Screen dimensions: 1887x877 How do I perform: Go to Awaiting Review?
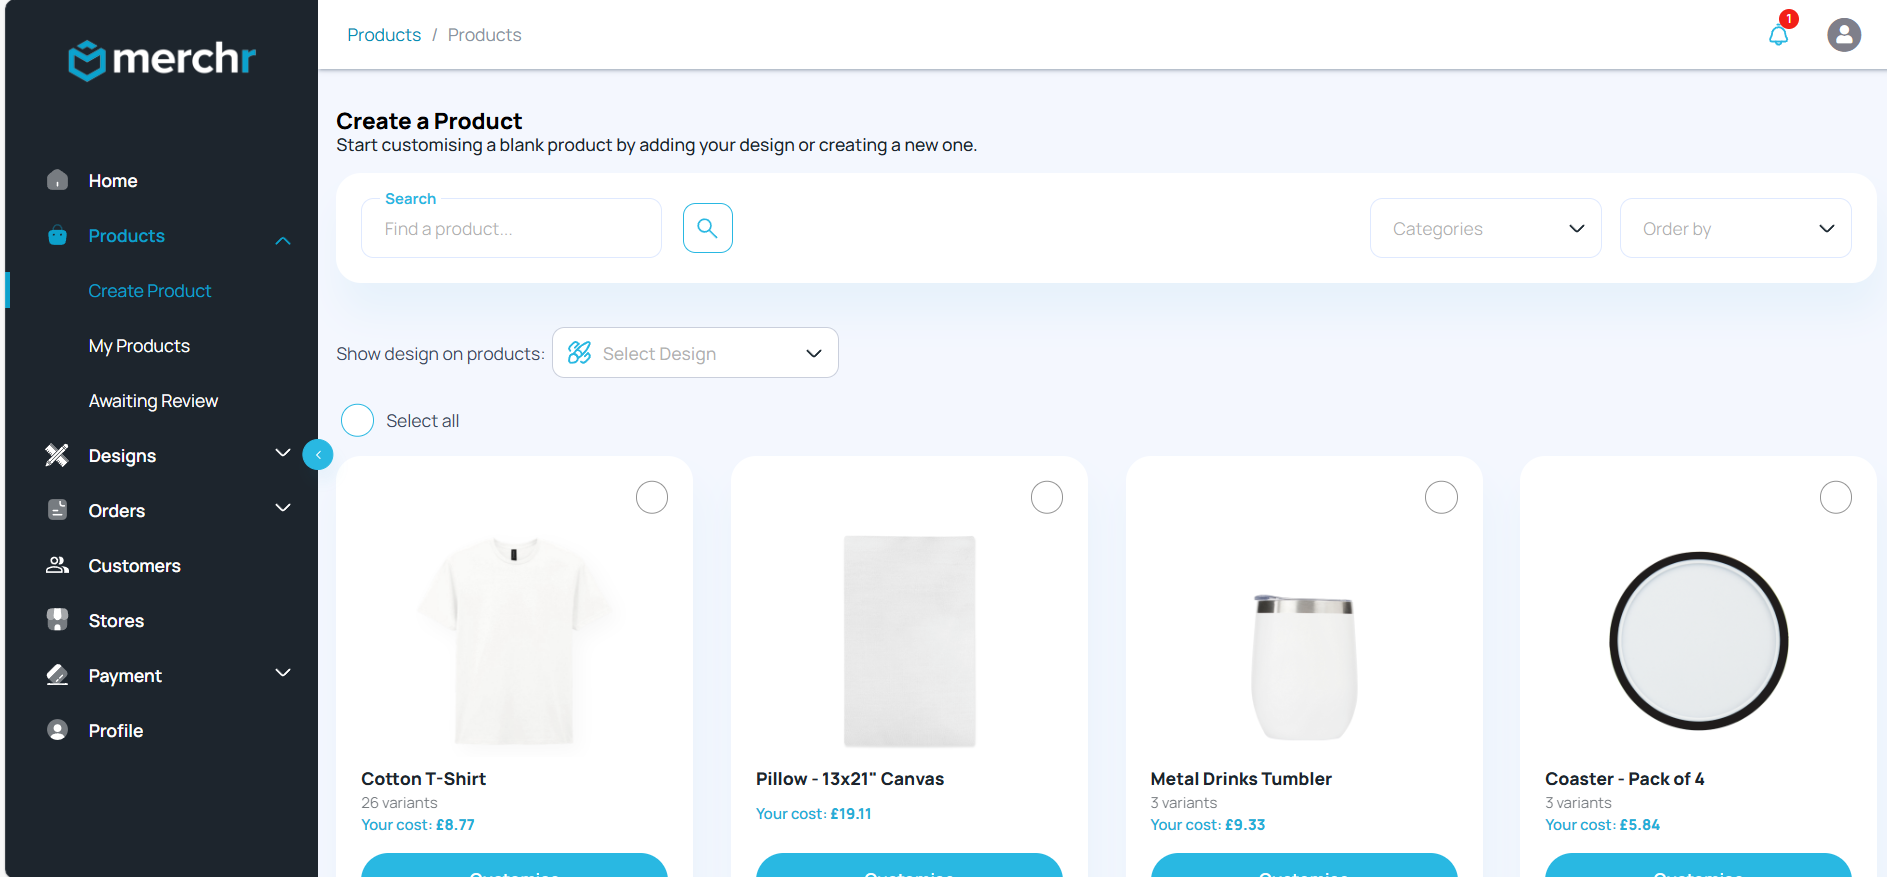[153, 401]
